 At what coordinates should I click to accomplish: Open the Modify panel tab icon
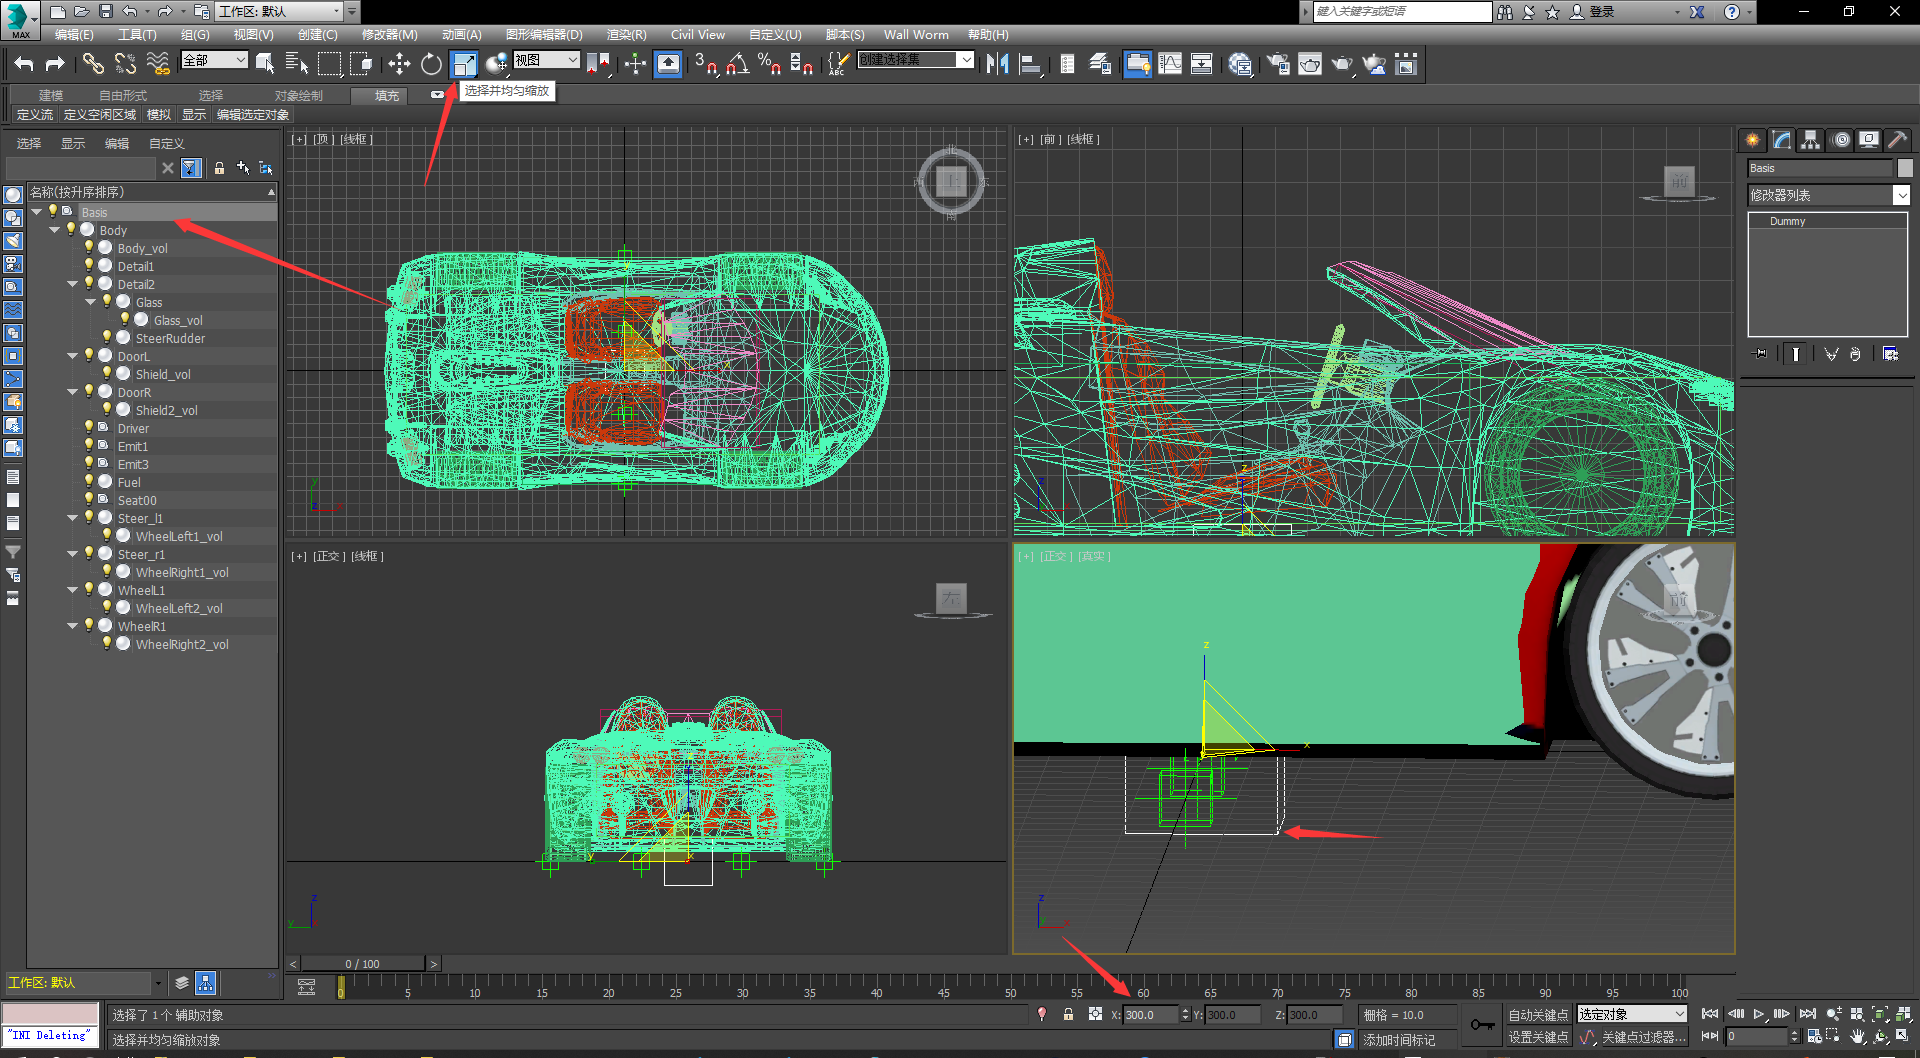(1782, 141)
